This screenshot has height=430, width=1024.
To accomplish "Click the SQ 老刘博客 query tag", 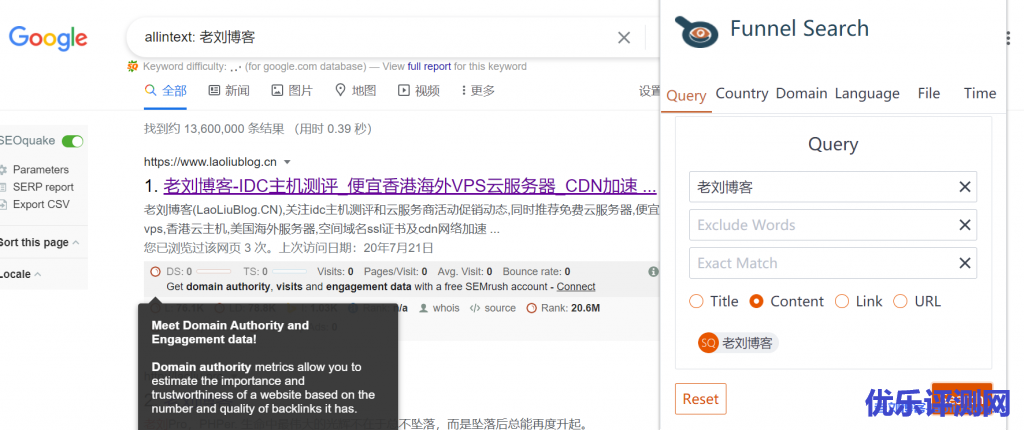I will point(738,342).
